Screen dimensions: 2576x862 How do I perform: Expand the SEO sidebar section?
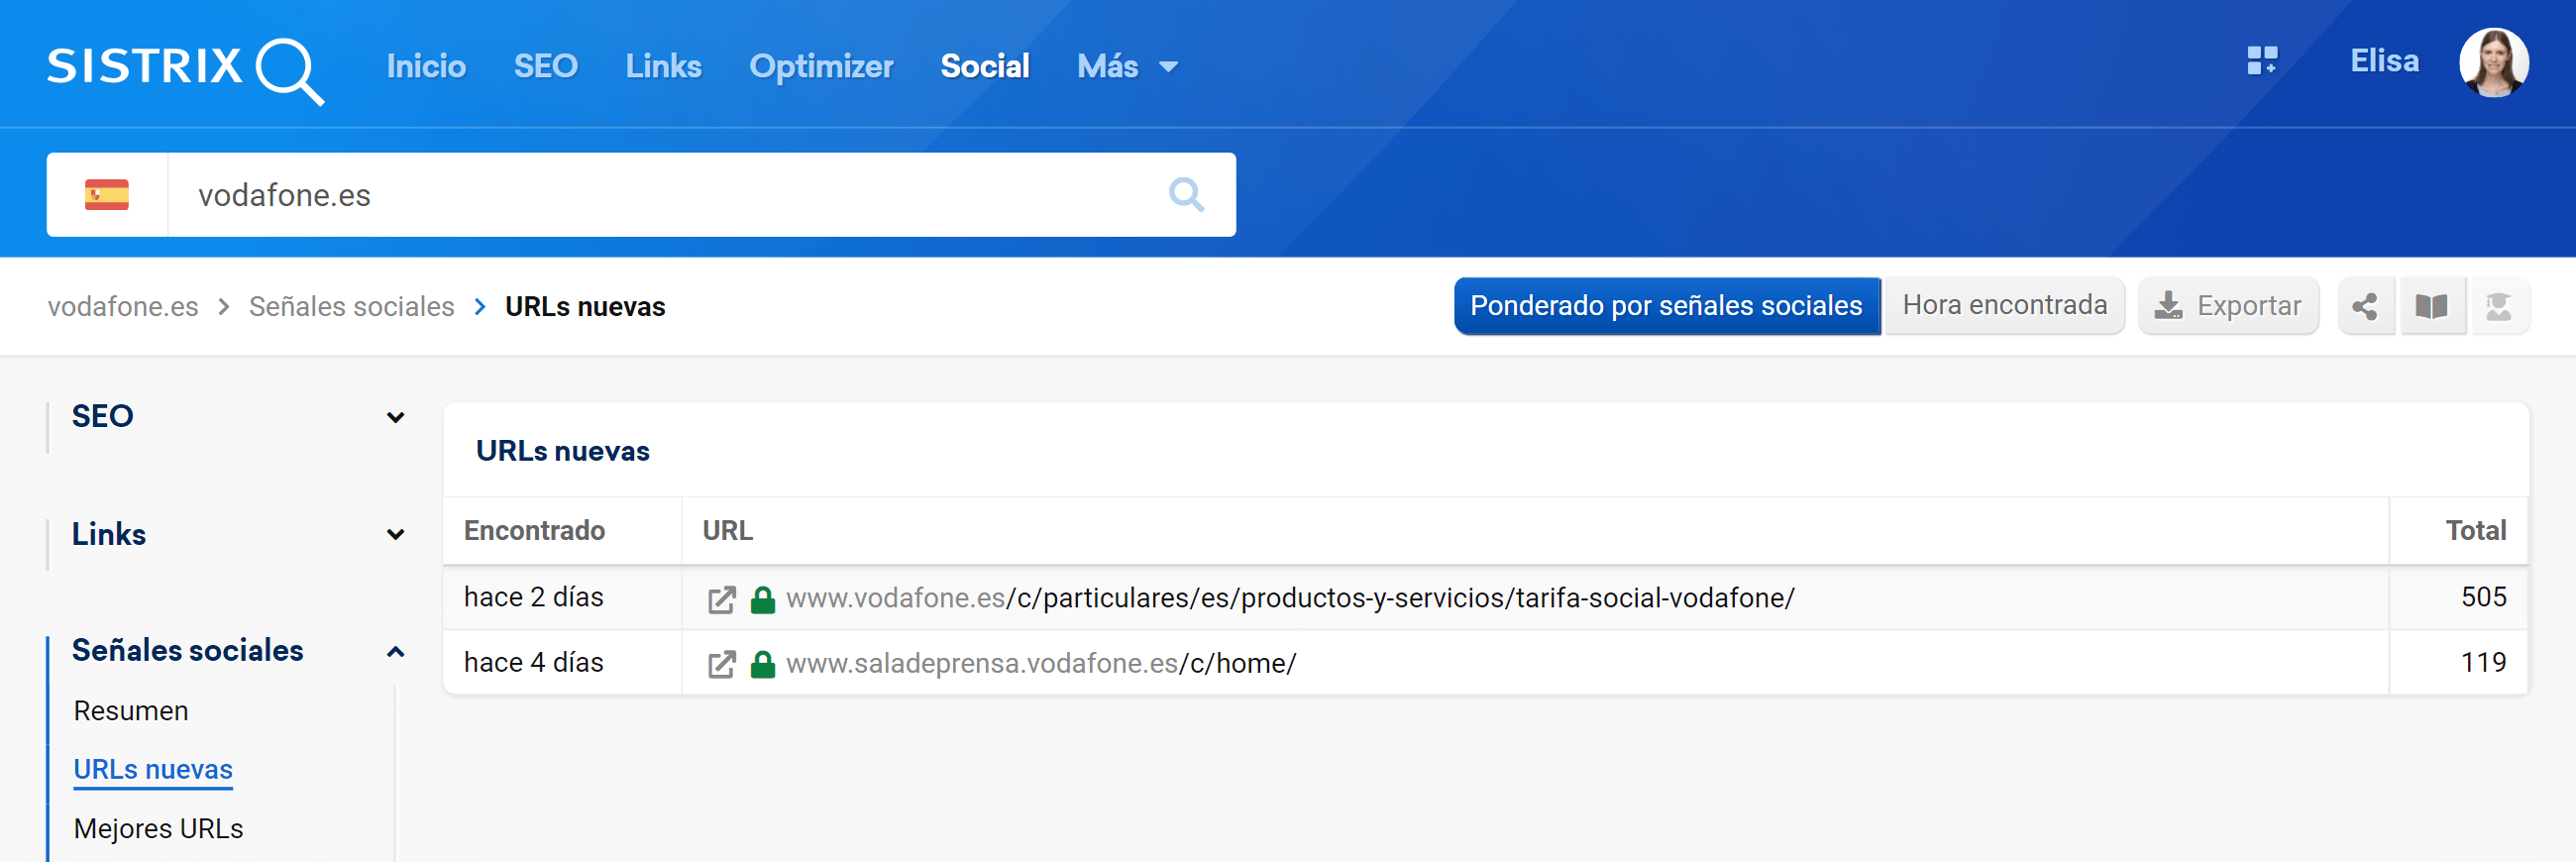[395, 417]
